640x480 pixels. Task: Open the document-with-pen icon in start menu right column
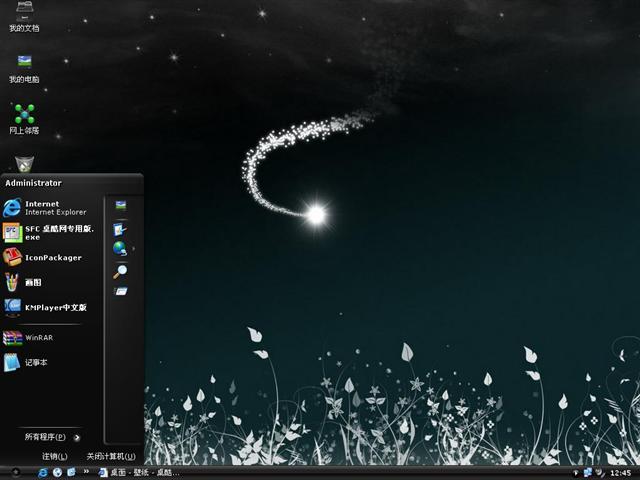[x=120, y=230]
